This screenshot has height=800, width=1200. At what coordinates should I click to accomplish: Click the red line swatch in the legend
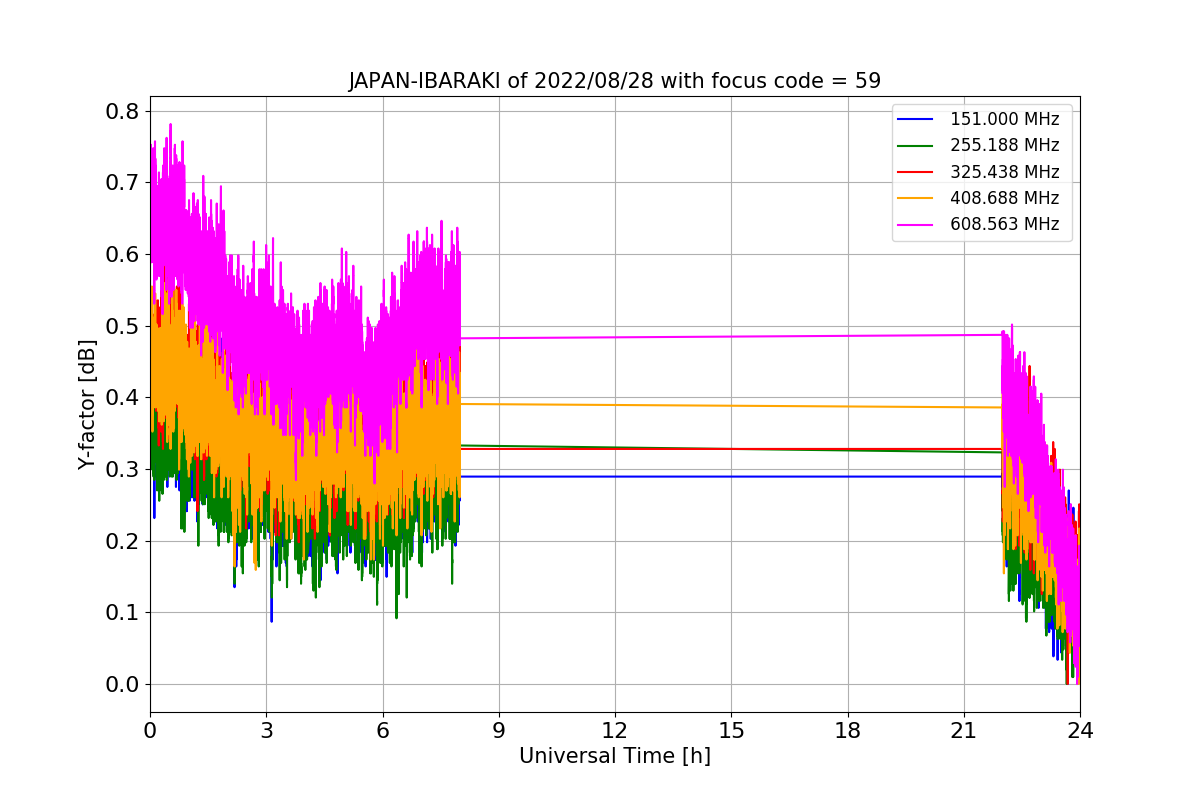pos(917,172)
